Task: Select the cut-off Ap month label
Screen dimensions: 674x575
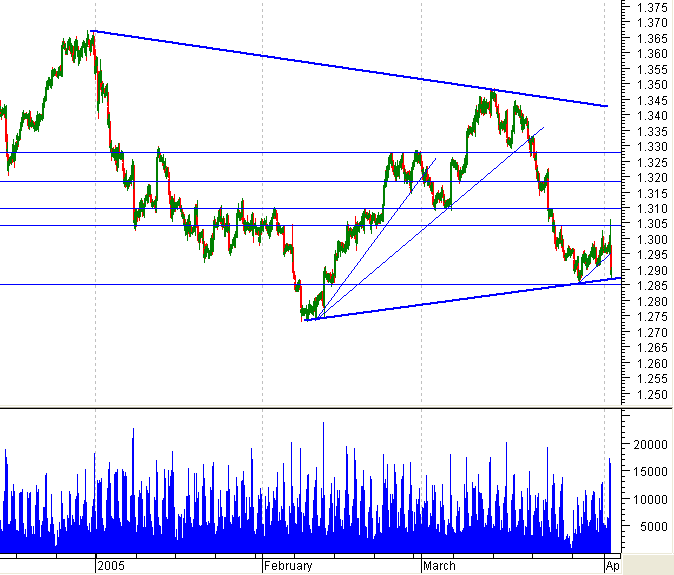Action: coord(612,566)
